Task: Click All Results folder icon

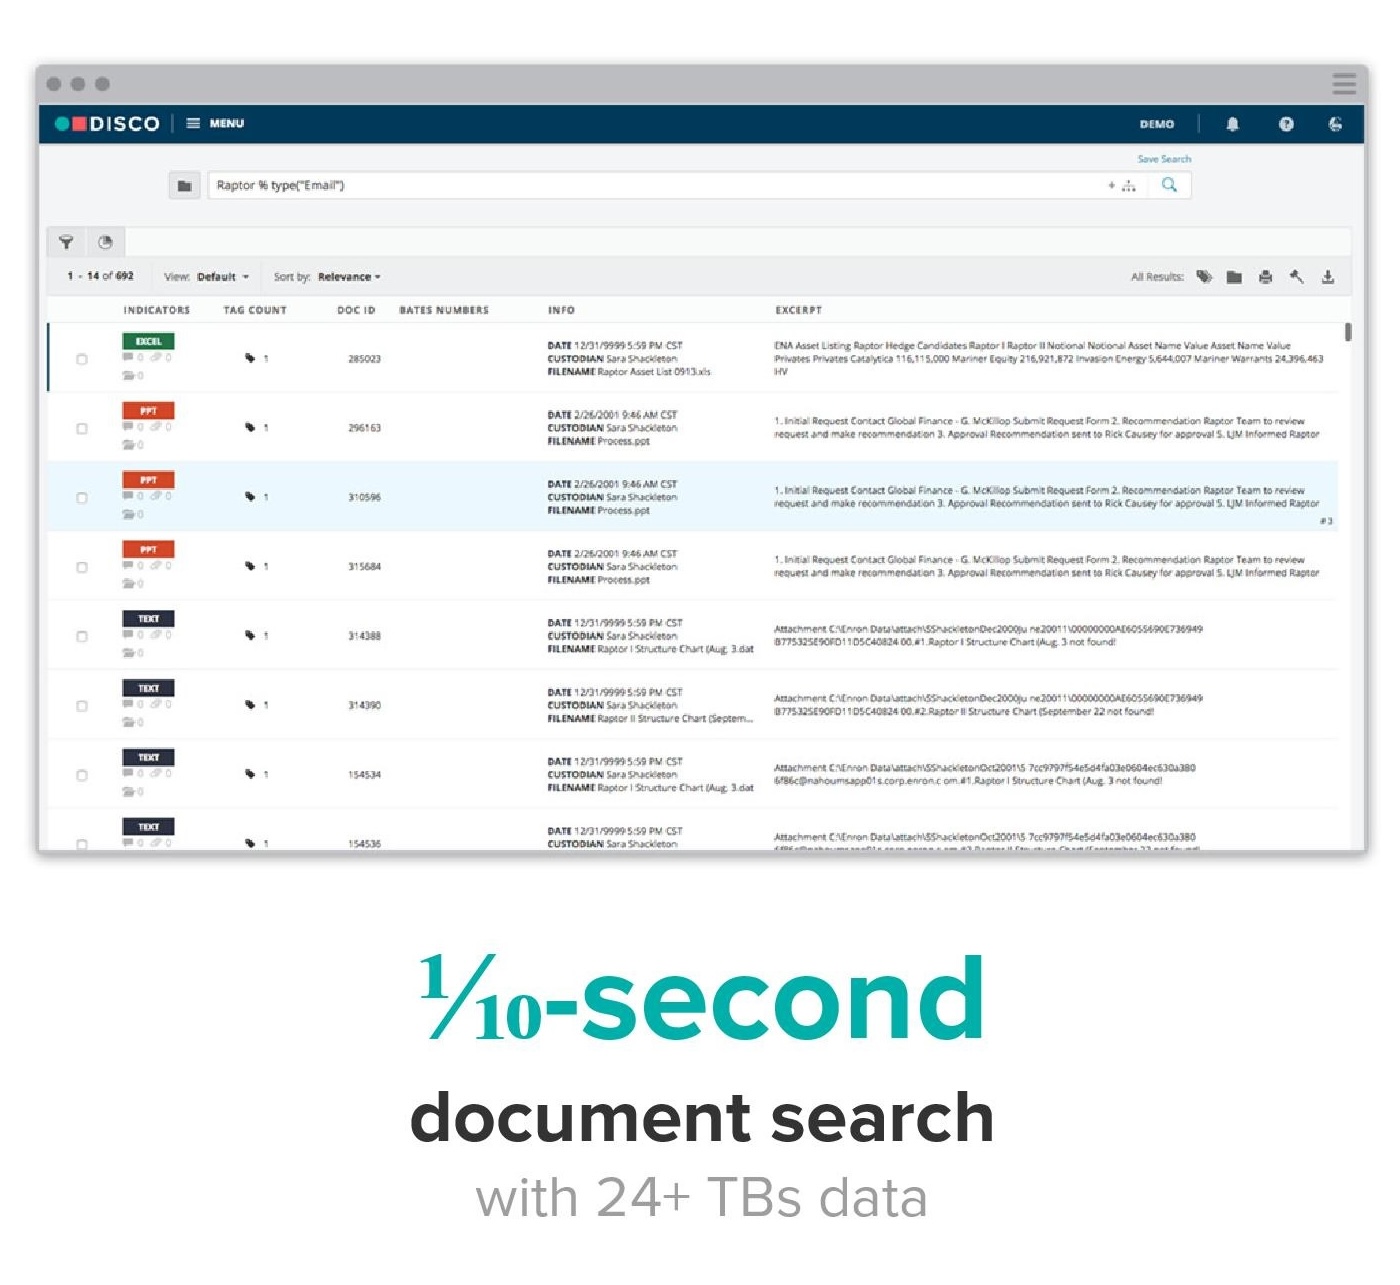Action: (x=1234, y=277)
